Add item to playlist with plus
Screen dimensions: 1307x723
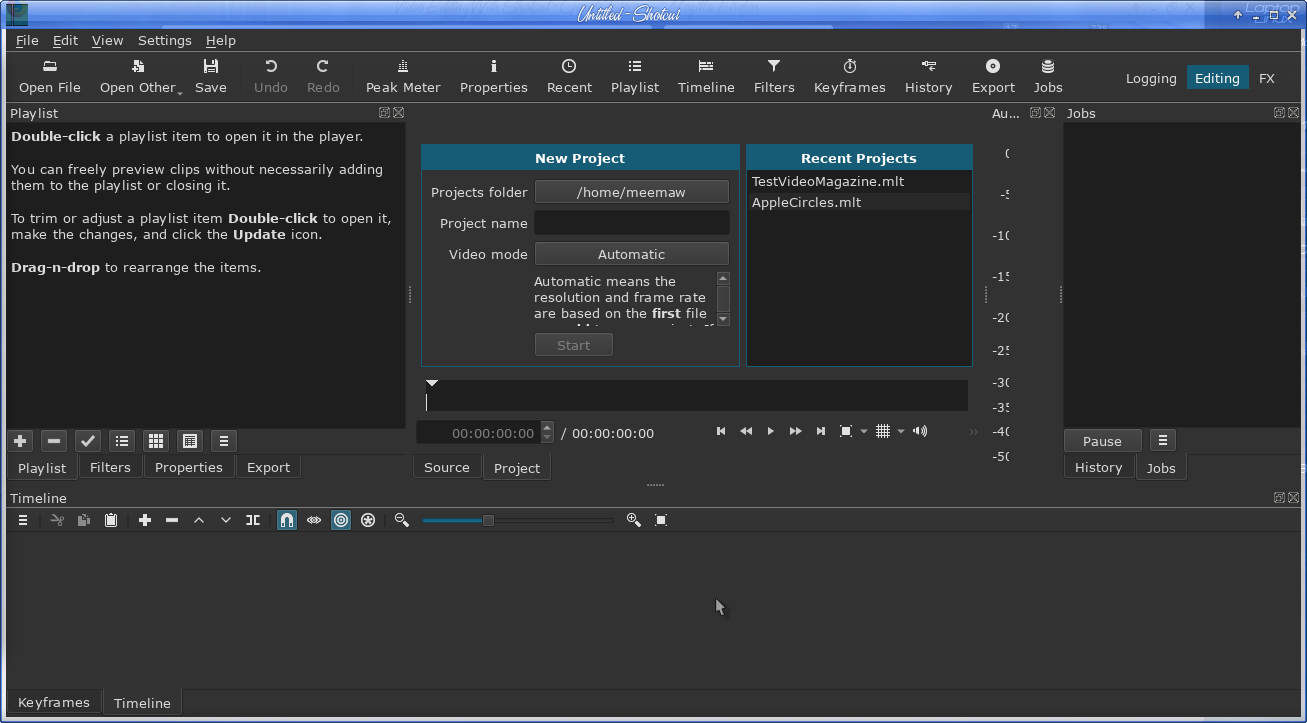[x=20, y=441]
